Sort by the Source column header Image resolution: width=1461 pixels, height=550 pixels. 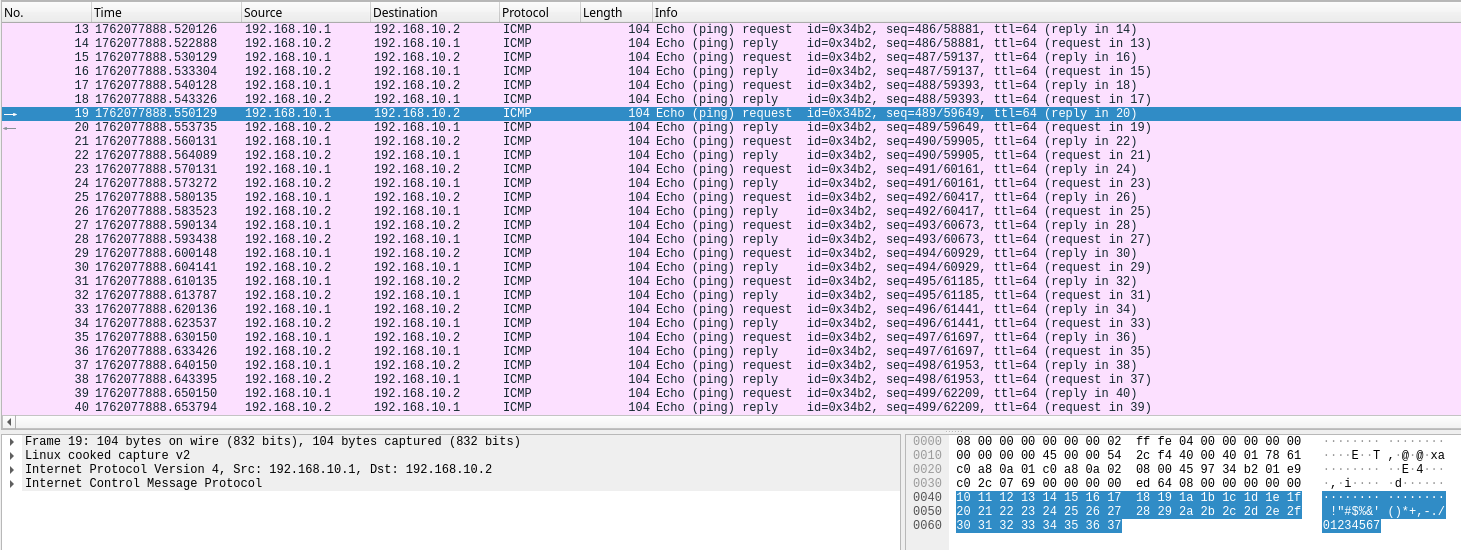(305, 13)
